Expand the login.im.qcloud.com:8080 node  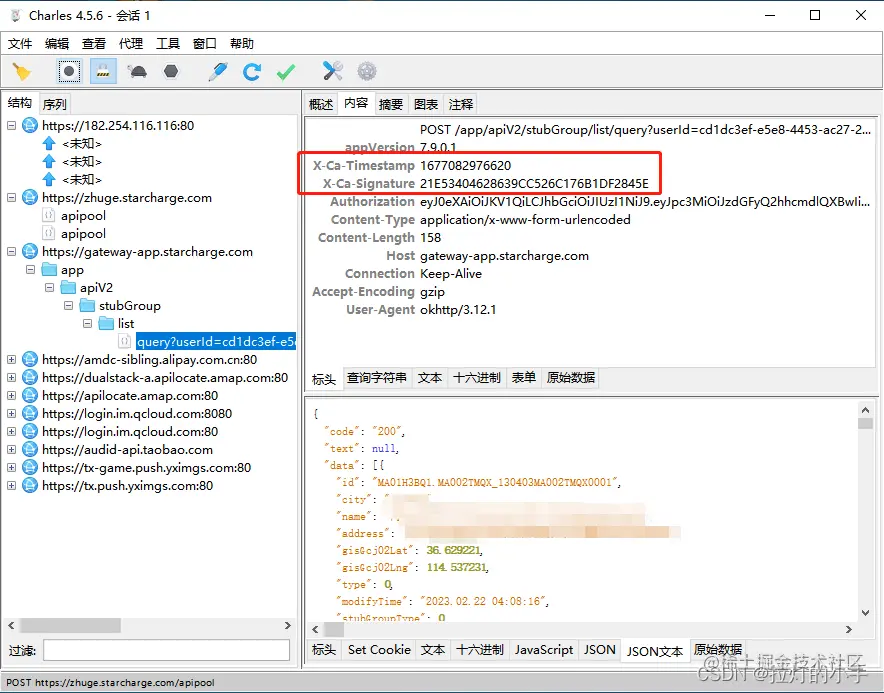[x=11, y=413]
